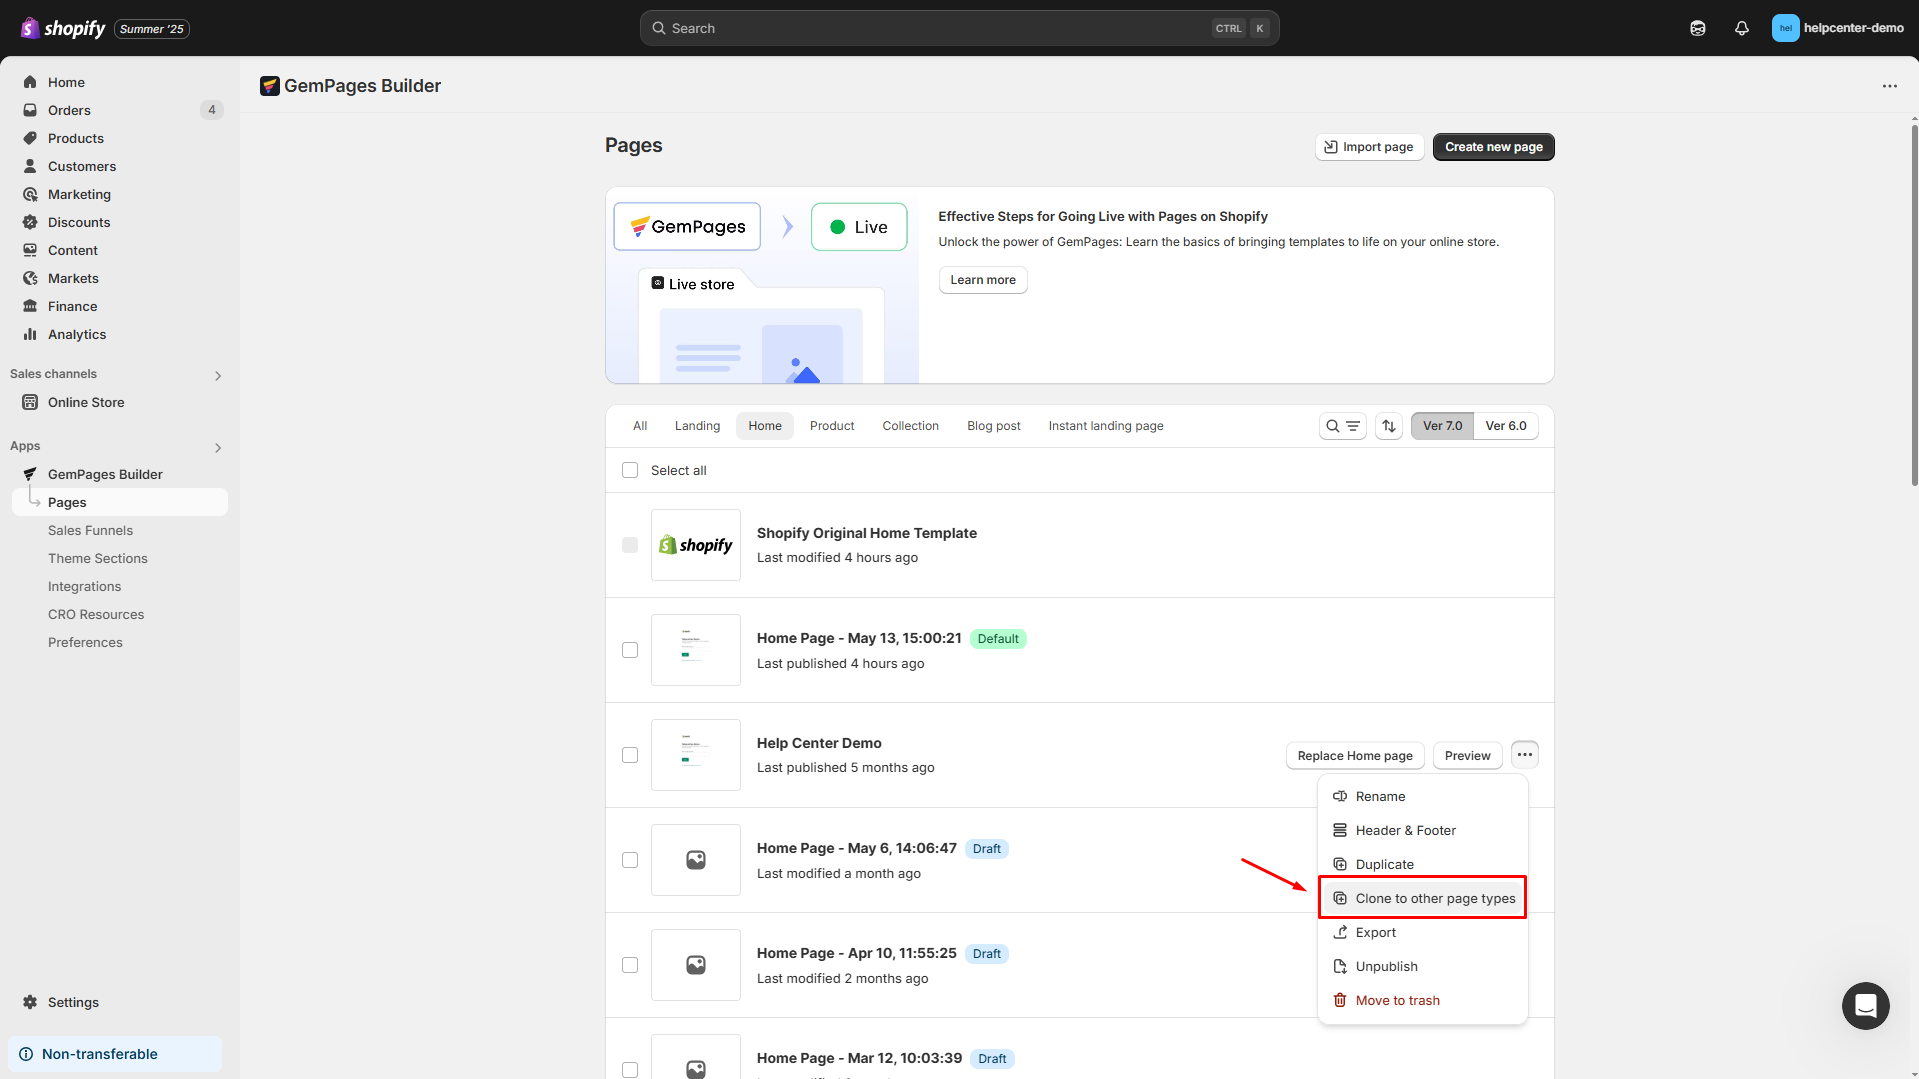Image resolution: width=1919 pixels, height=1079 pixels.
Task: Open the chat support bubble
Action: pyautogui.click(x=1865, y=1005)
